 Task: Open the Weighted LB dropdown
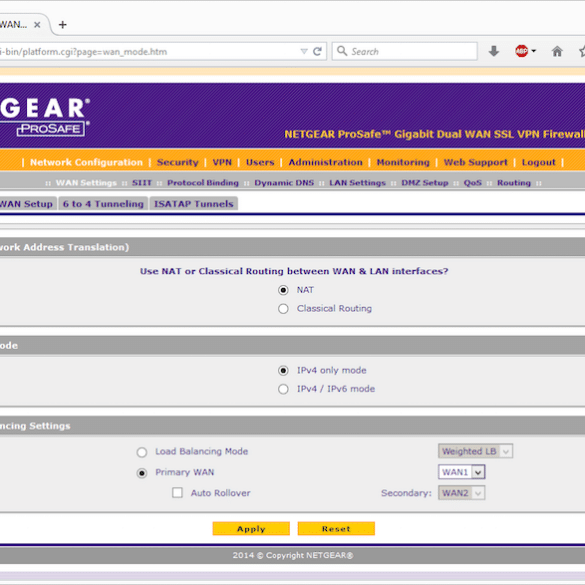(x=475, y=451)
